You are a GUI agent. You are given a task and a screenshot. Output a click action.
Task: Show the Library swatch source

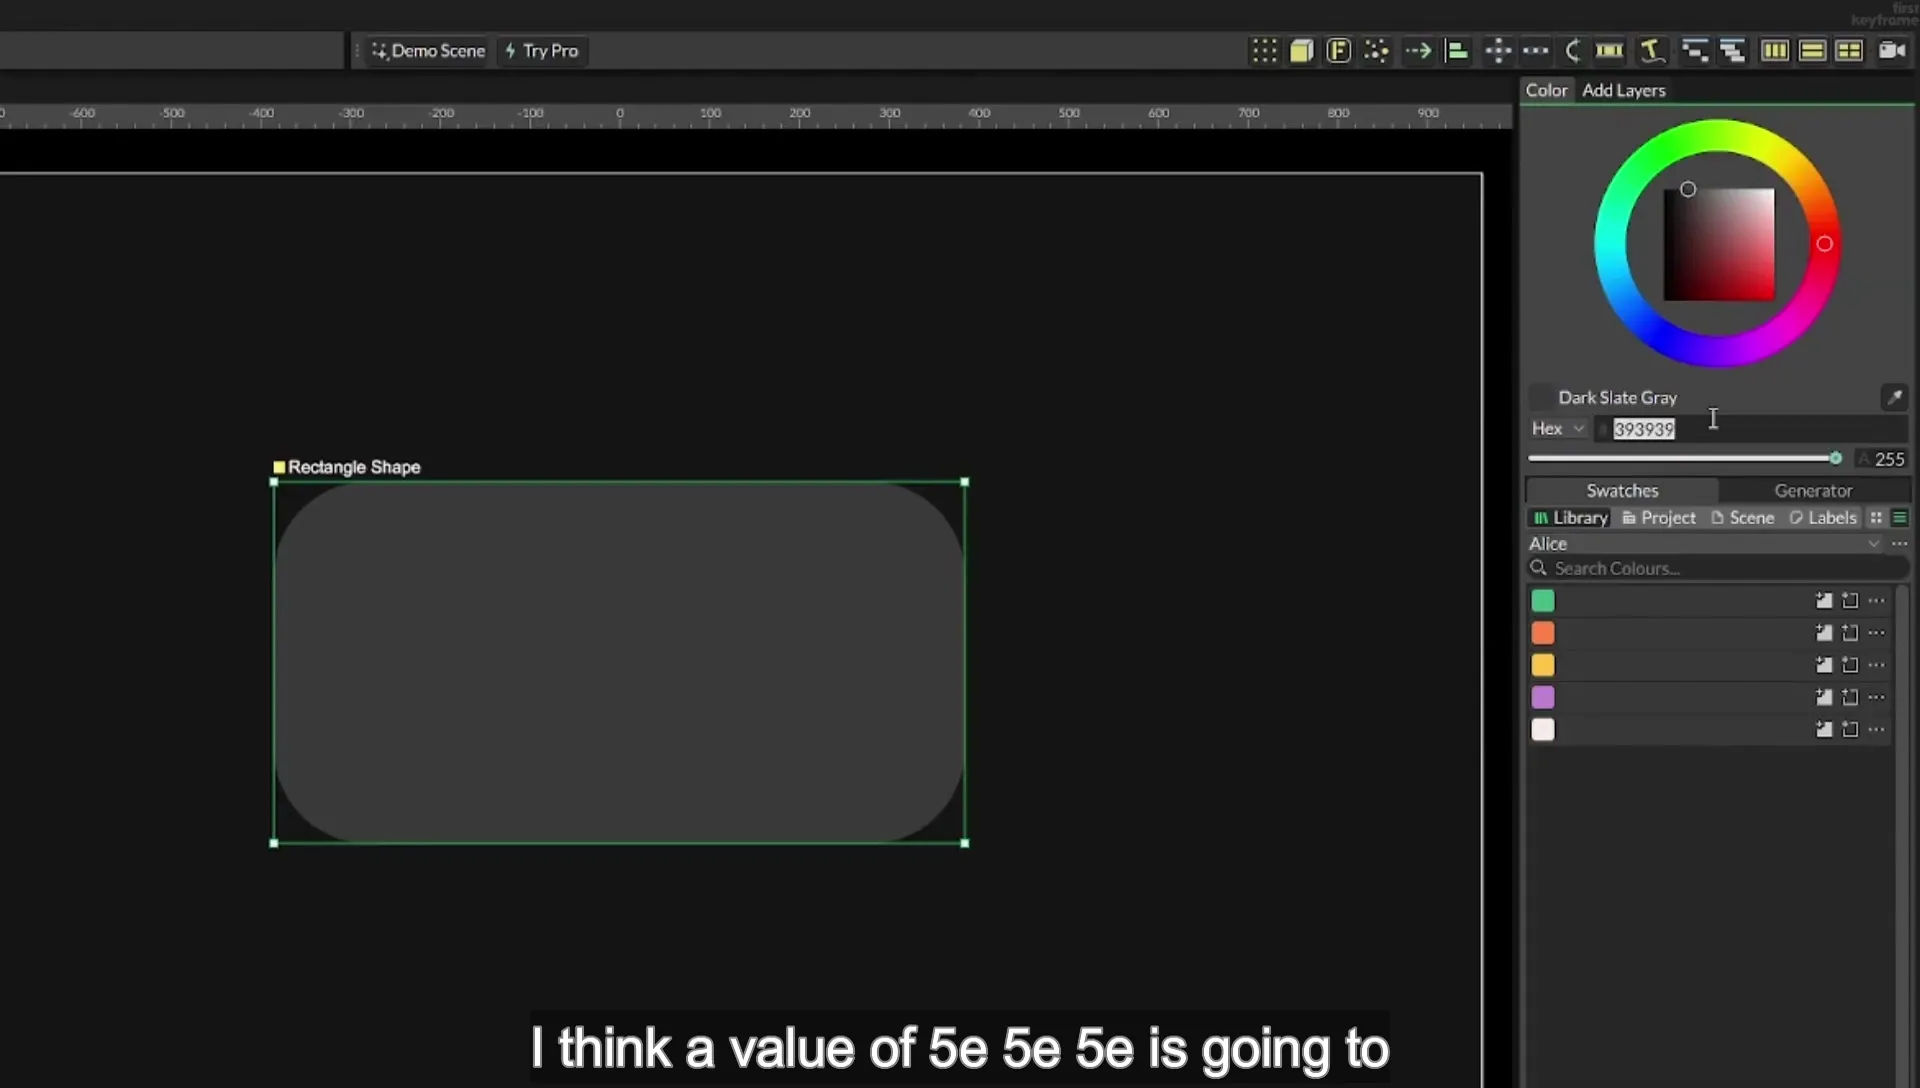(1570, 517)
